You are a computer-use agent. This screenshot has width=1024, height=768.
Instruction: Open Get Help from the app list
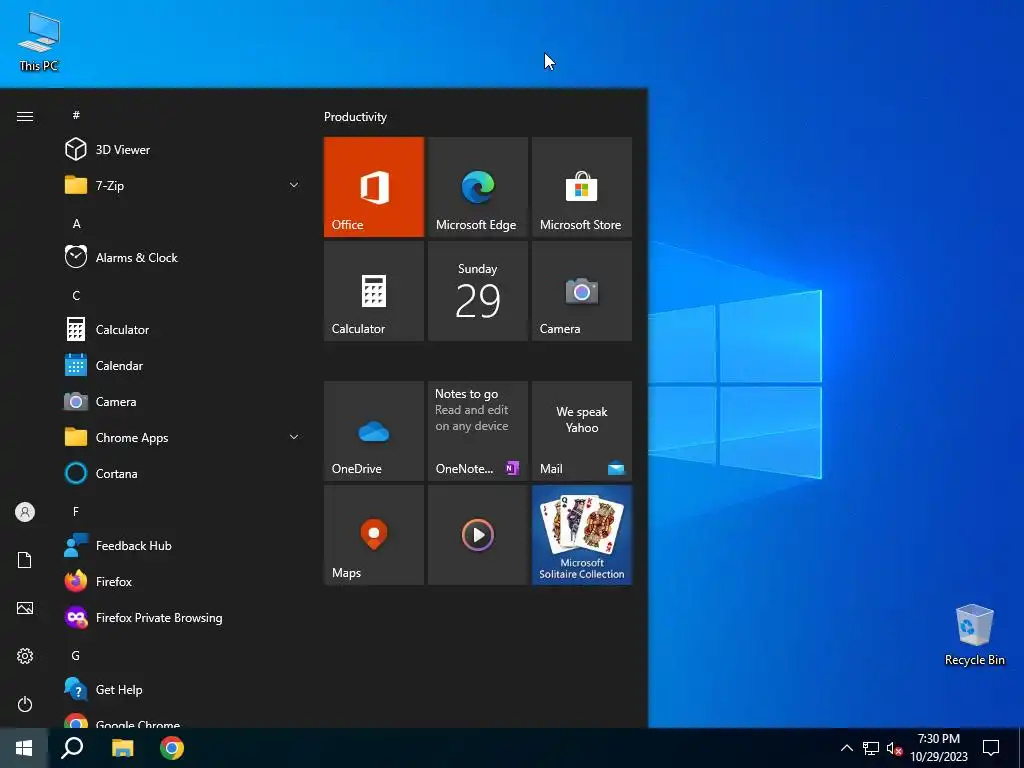click(183, 690)
